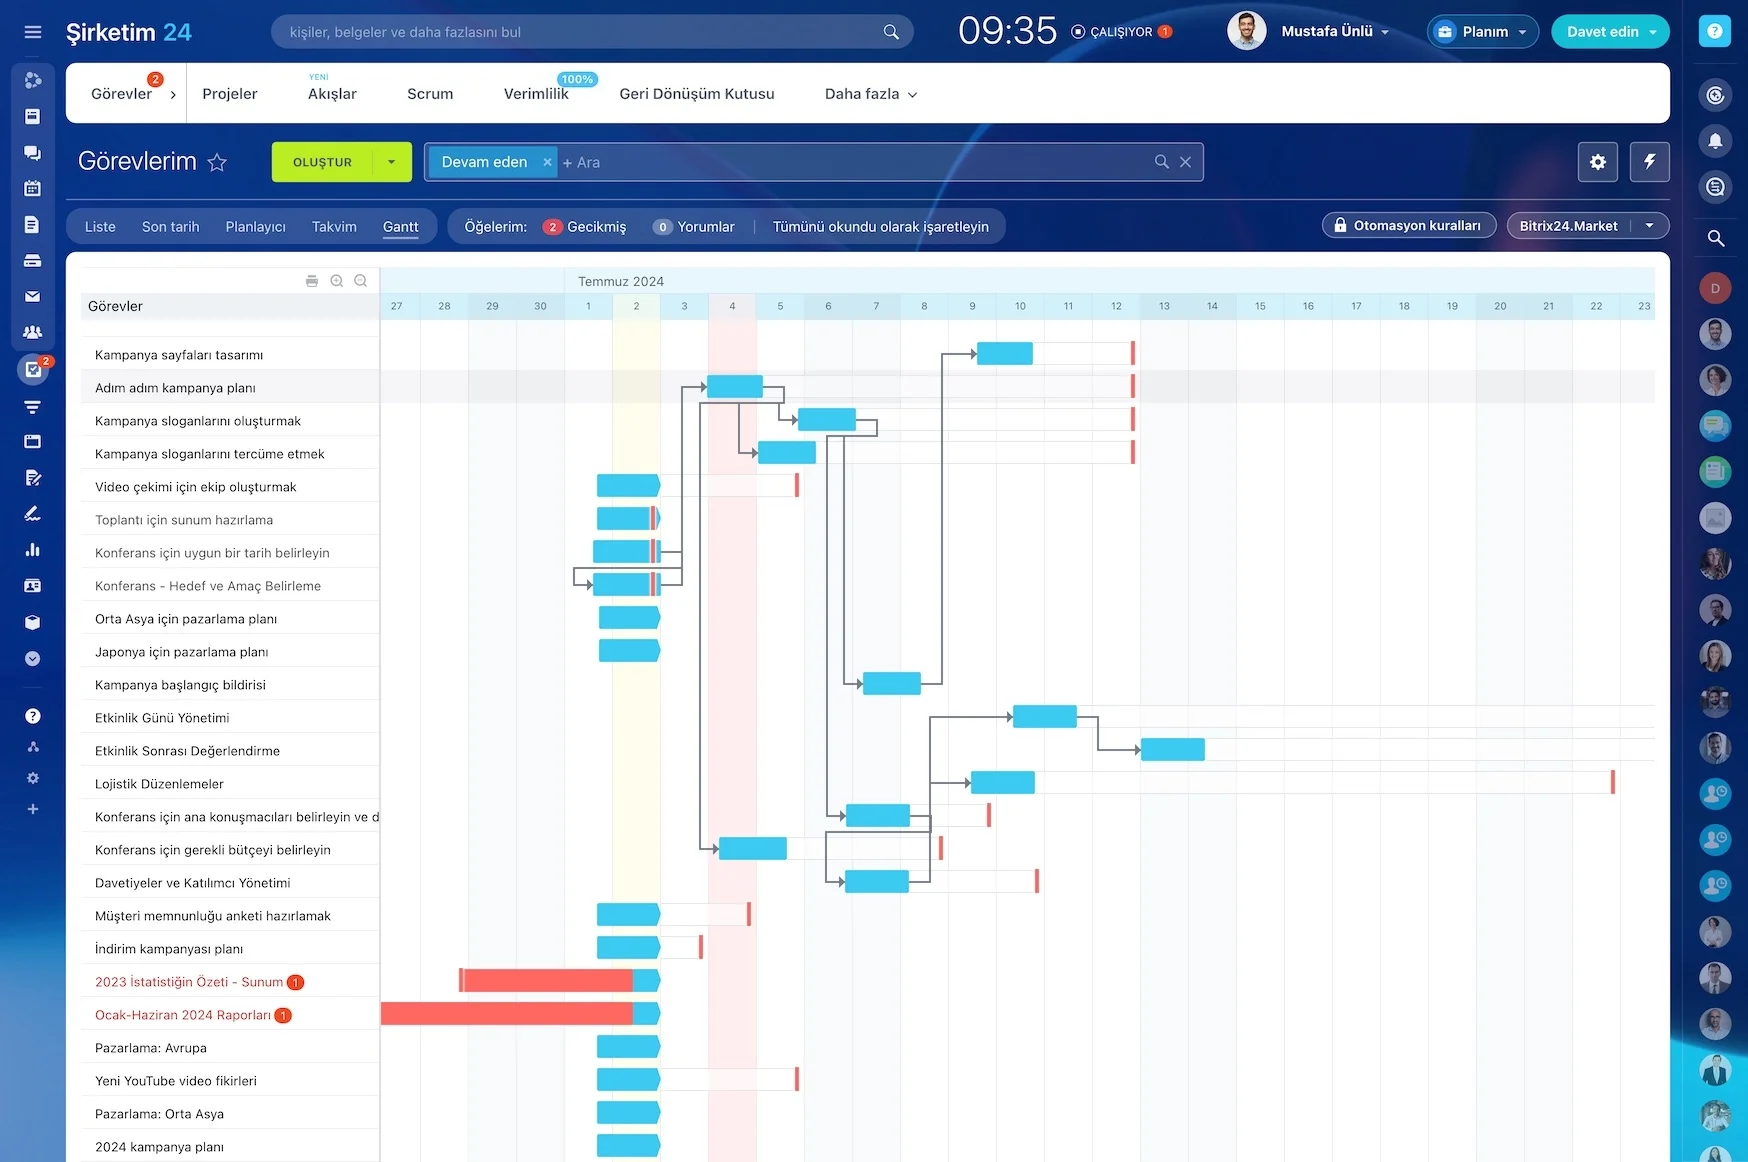Clear the filter search field
Screen dimensions: 1748x1162
point(1185,162)
